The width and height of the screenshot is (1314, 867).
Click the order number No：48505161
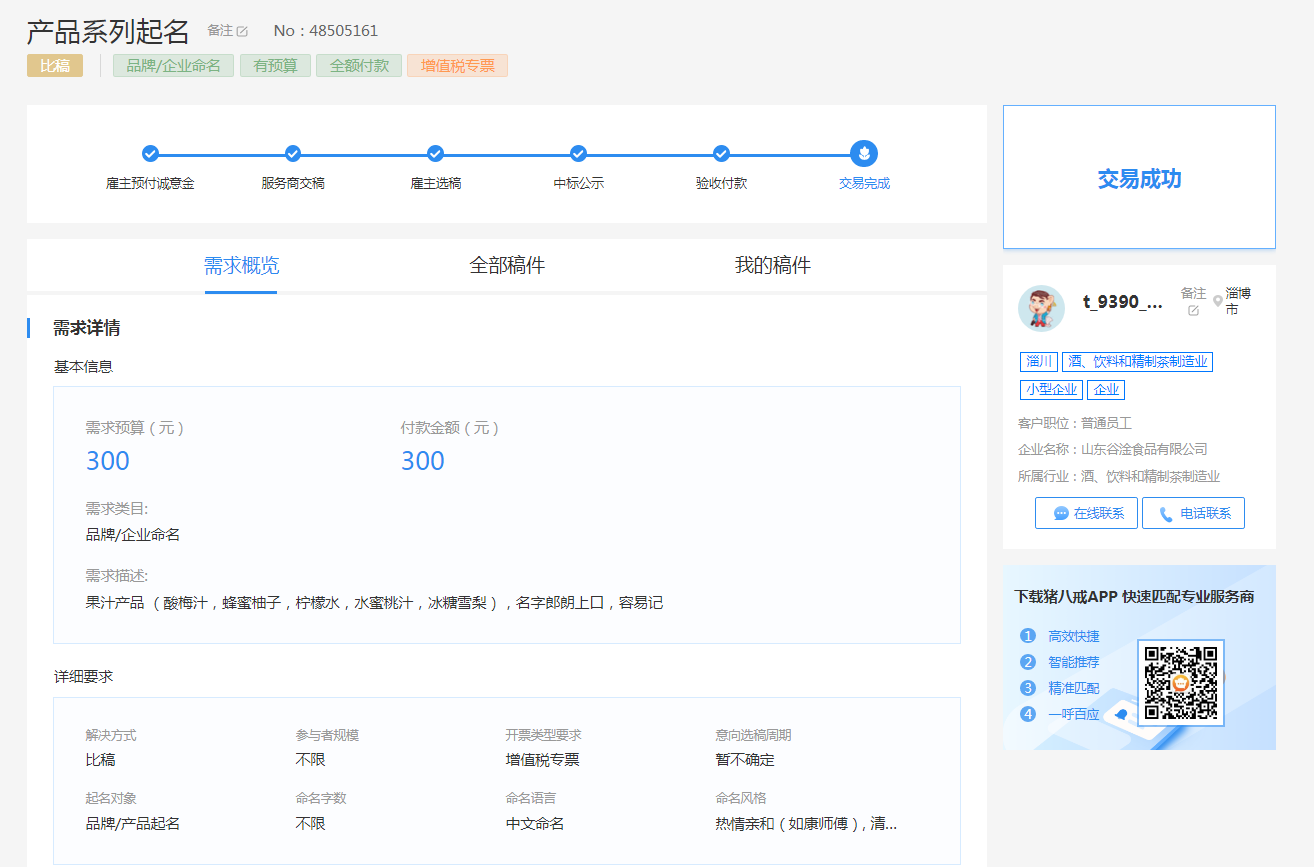pyautogui.click(x=326, y=31)
